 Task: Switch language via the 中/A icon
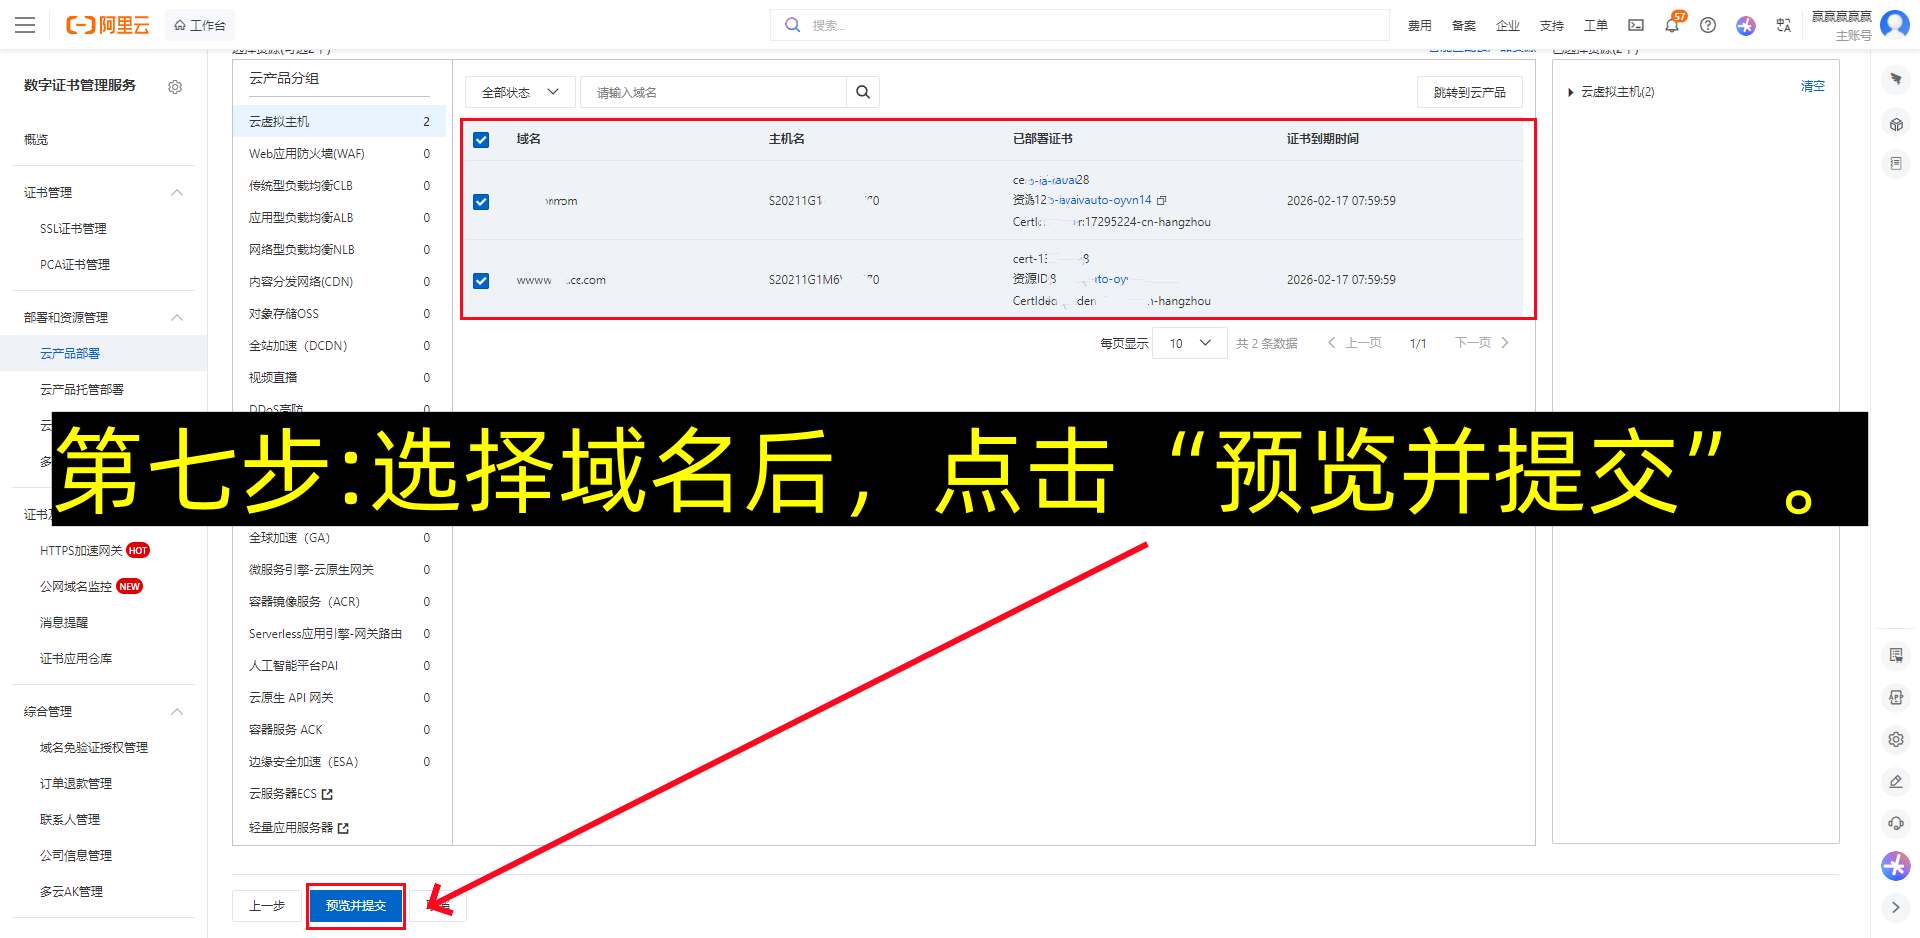[x=1784, y=25]
